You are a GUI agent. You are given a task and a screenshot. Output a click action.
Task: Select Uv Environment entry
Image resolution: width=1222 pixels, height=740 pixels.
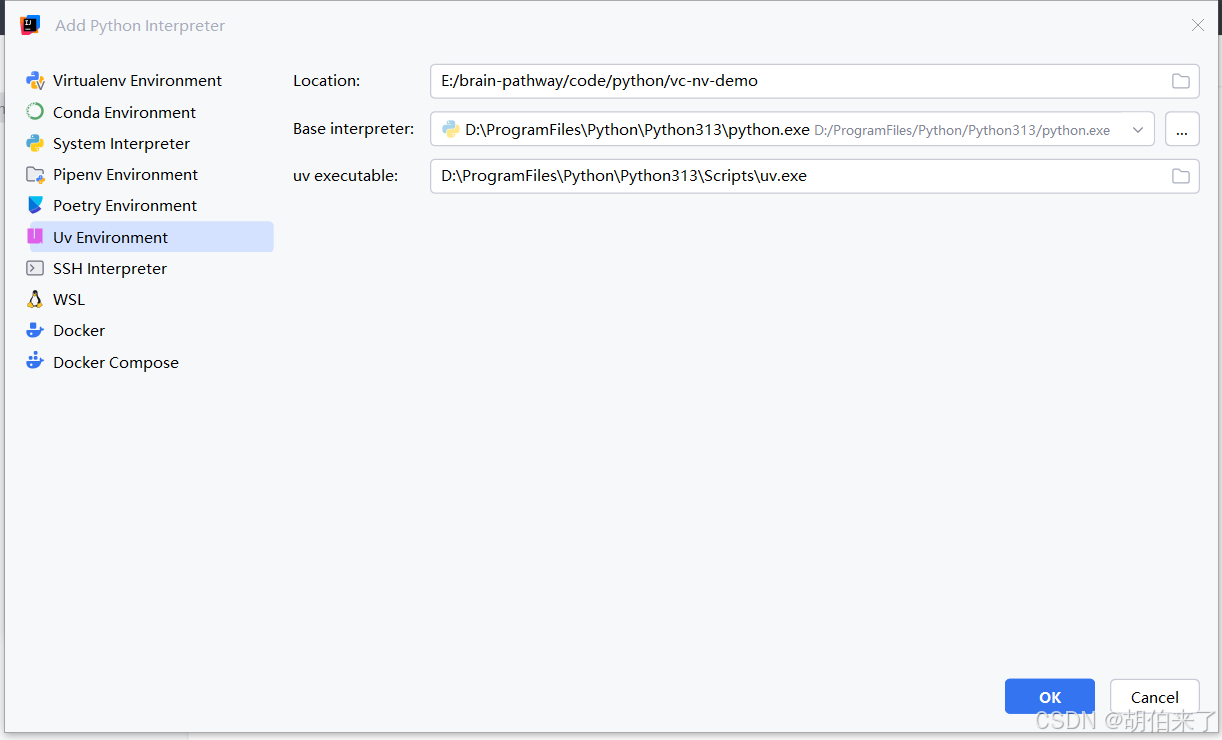(149, 237)
